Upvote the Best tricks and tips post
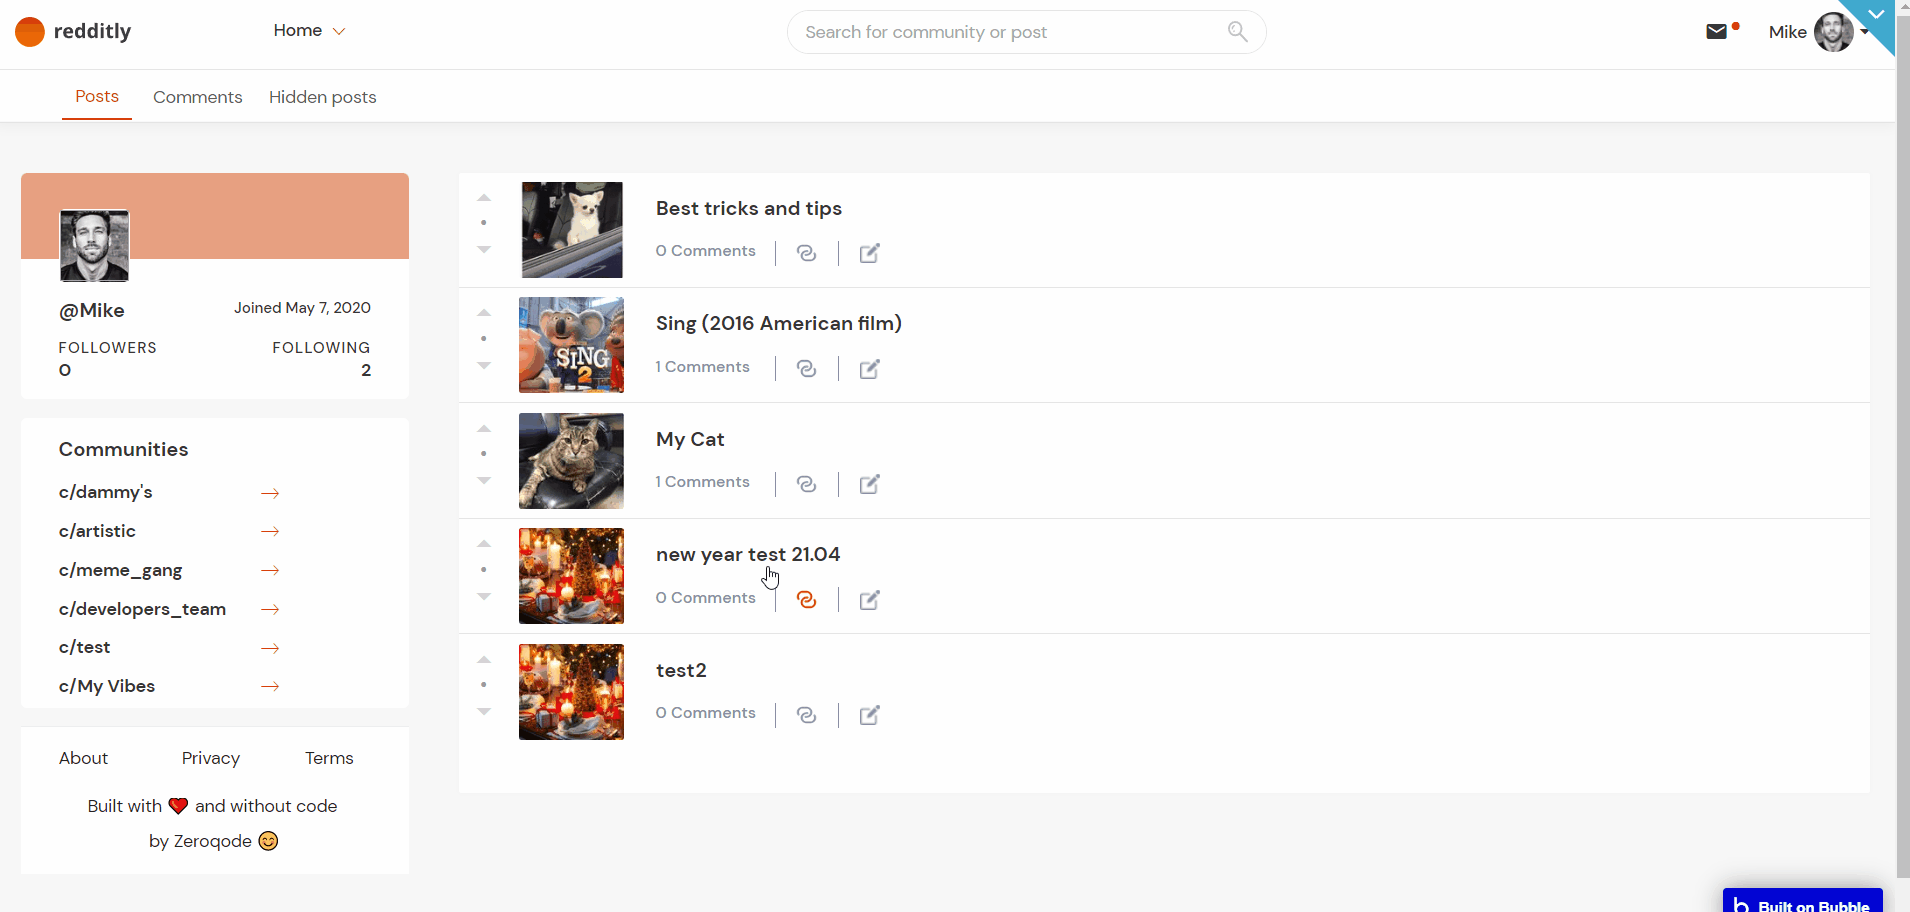Viewport: 1910px width, 912px height. (x=484, y=198)
